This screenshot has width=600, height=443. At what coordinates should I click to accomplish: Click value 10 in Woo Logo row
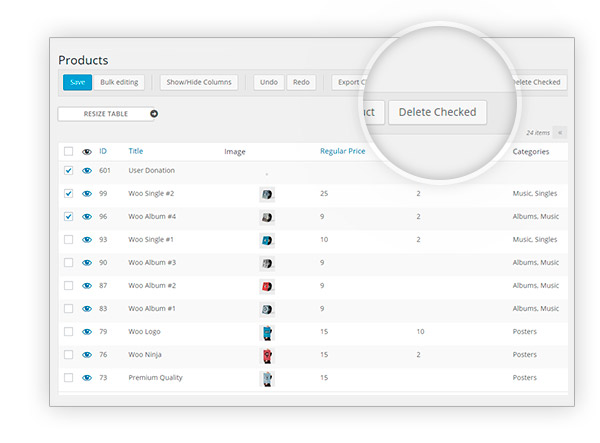coord(420,331)
